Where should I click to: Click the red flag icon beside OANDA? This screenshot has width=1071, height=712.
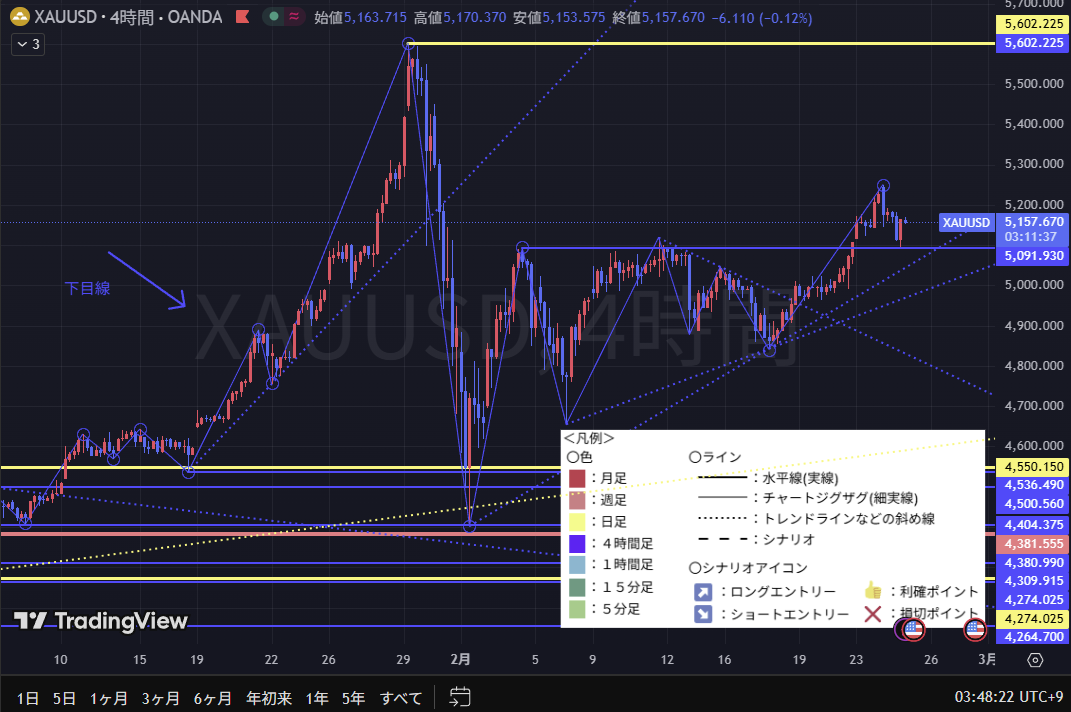[x=241, y=17]
